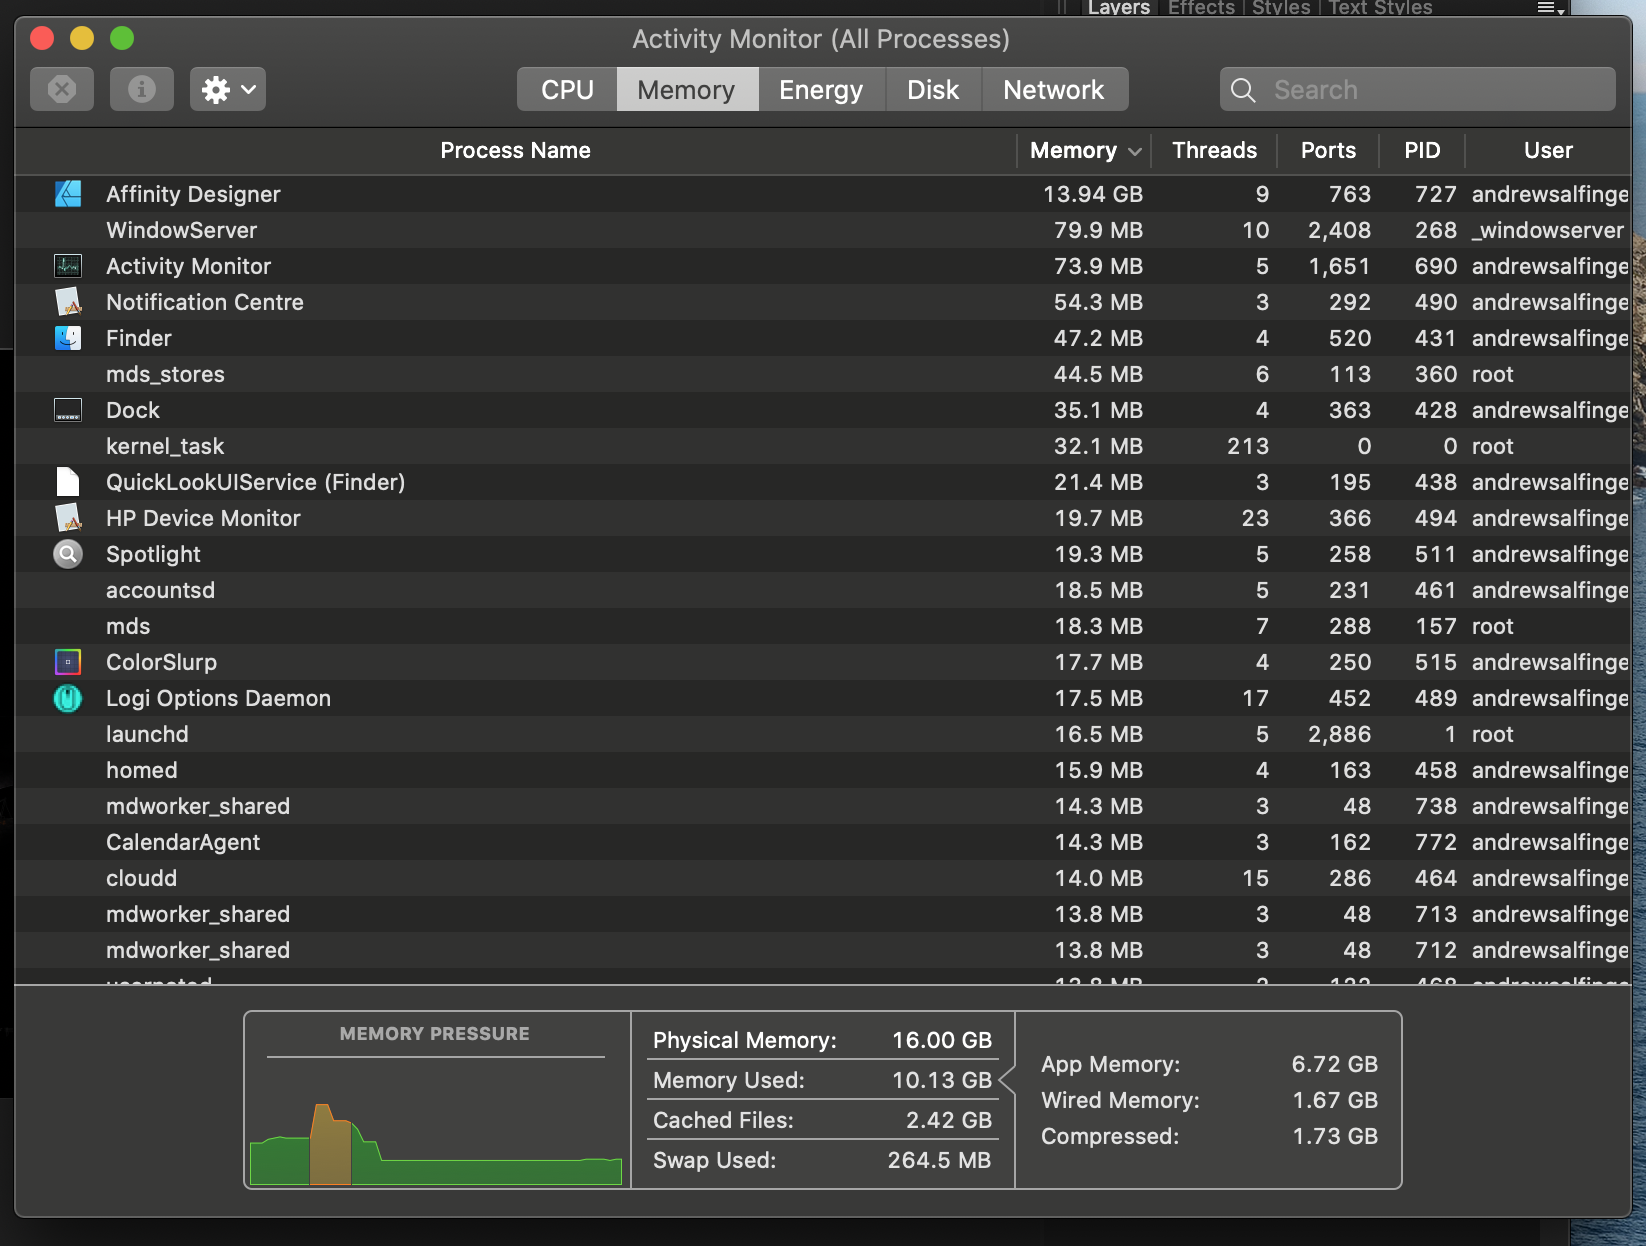This screenshot has width=1646, height=1246.
Task: Select the kernel_task process
Action: point(823,446)
